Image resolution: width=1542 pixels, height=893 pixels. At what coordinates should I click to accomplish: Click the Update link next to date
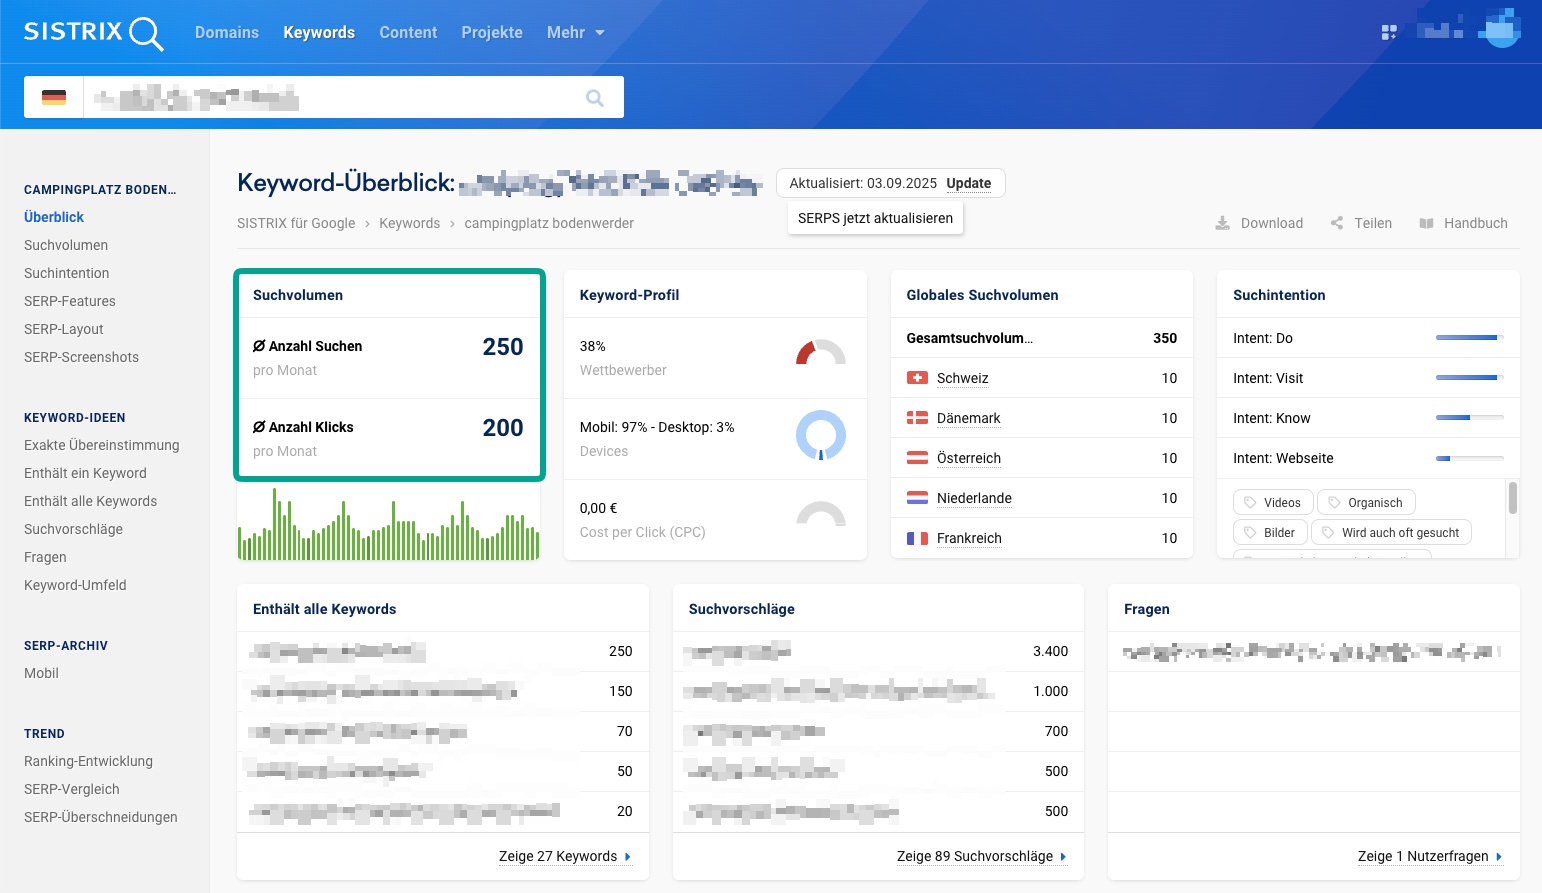click(968, 183)
